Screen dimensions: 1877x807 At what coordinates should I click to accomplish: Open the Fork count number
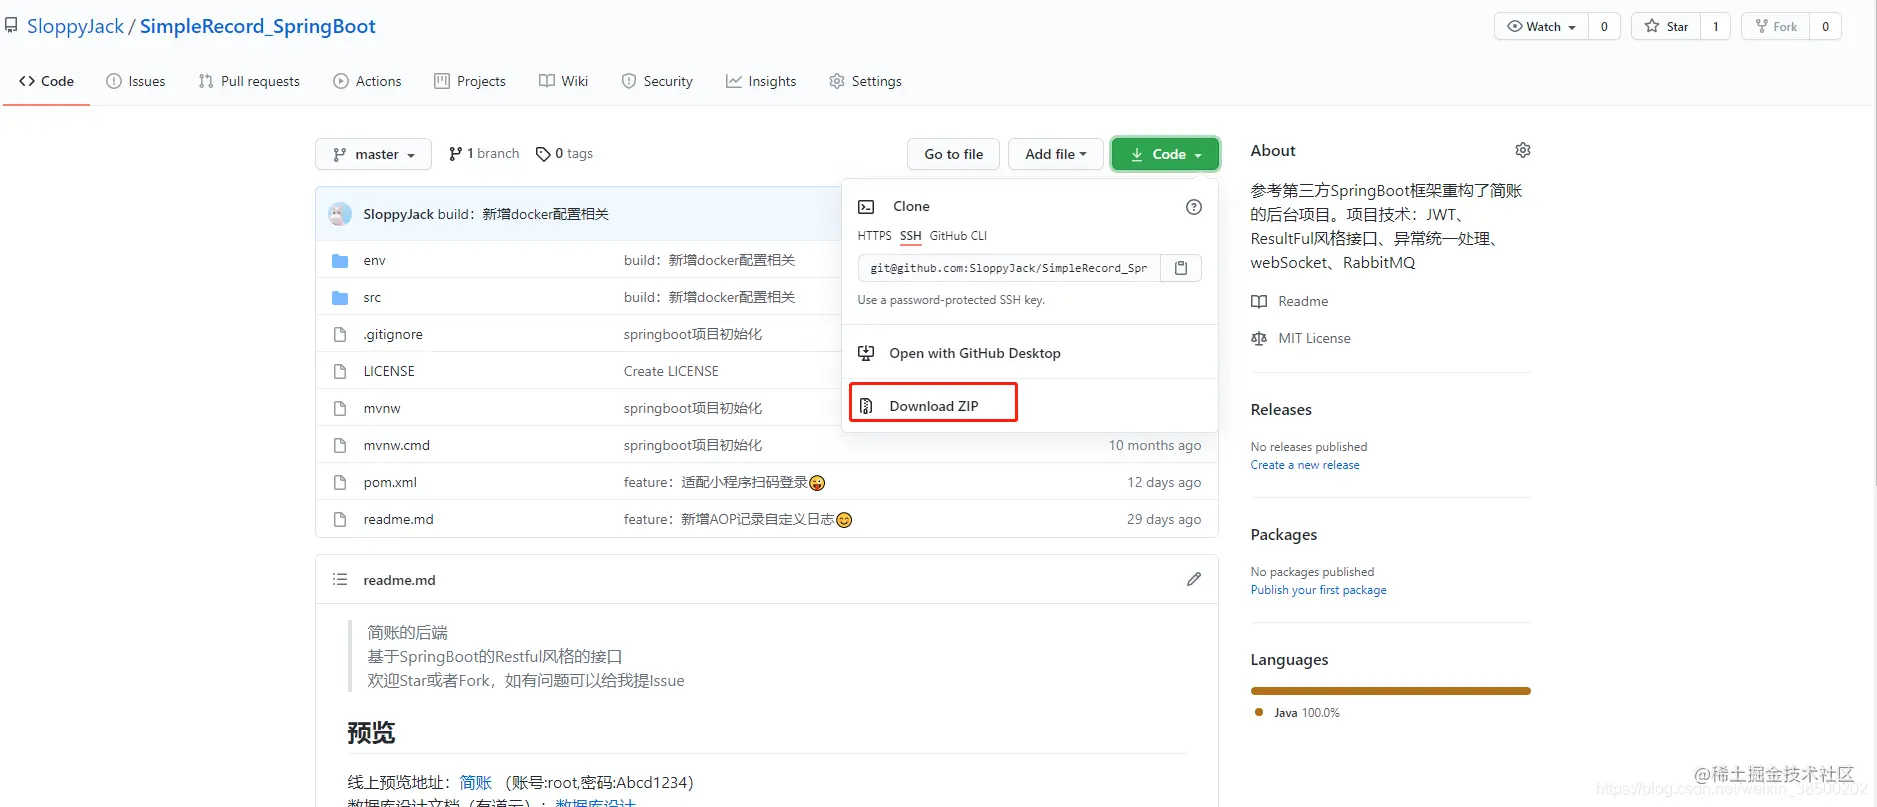[1825, 26]
